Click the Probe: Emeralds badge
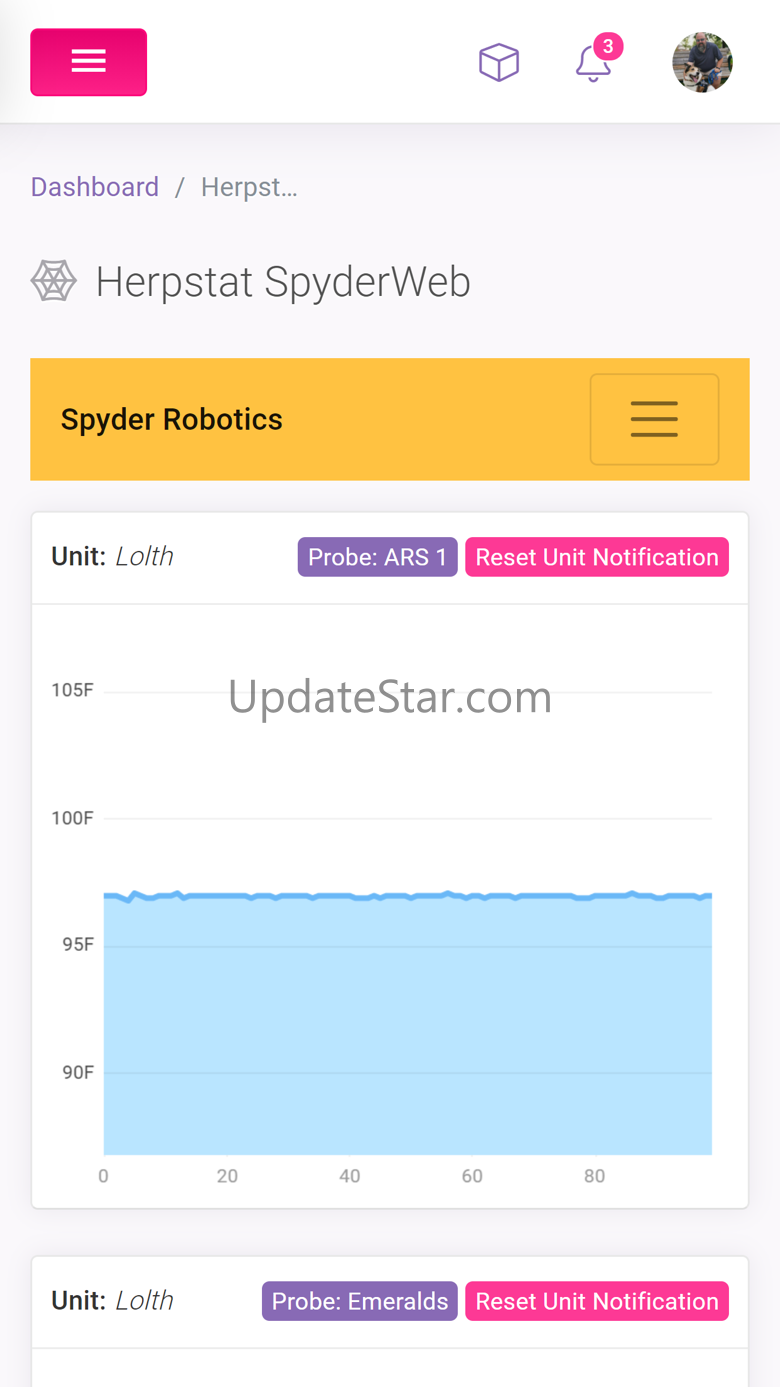Image resolution: width=780 pixels, height=1387 pixels. 360,1301
